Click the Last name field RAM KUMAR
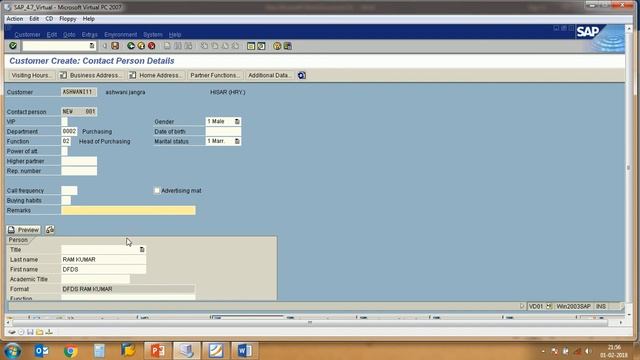Viewport: 640px width, 360px height. click(103, 260)
